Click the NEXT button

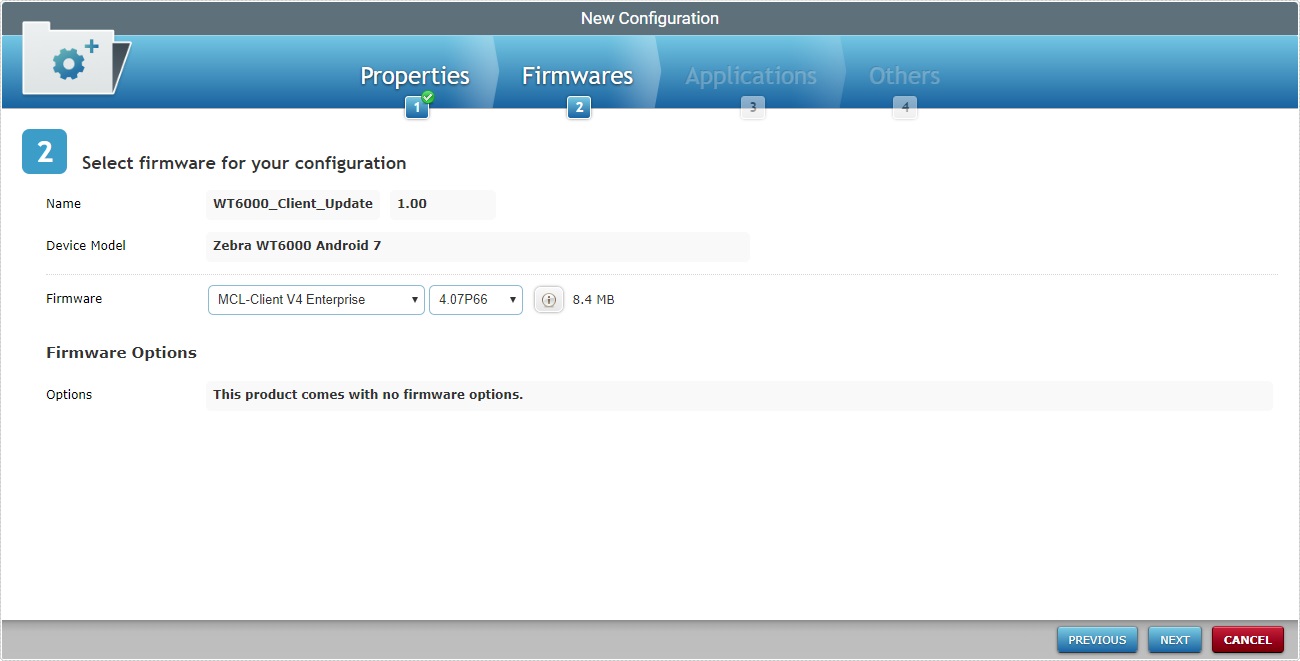(1174, 639)
